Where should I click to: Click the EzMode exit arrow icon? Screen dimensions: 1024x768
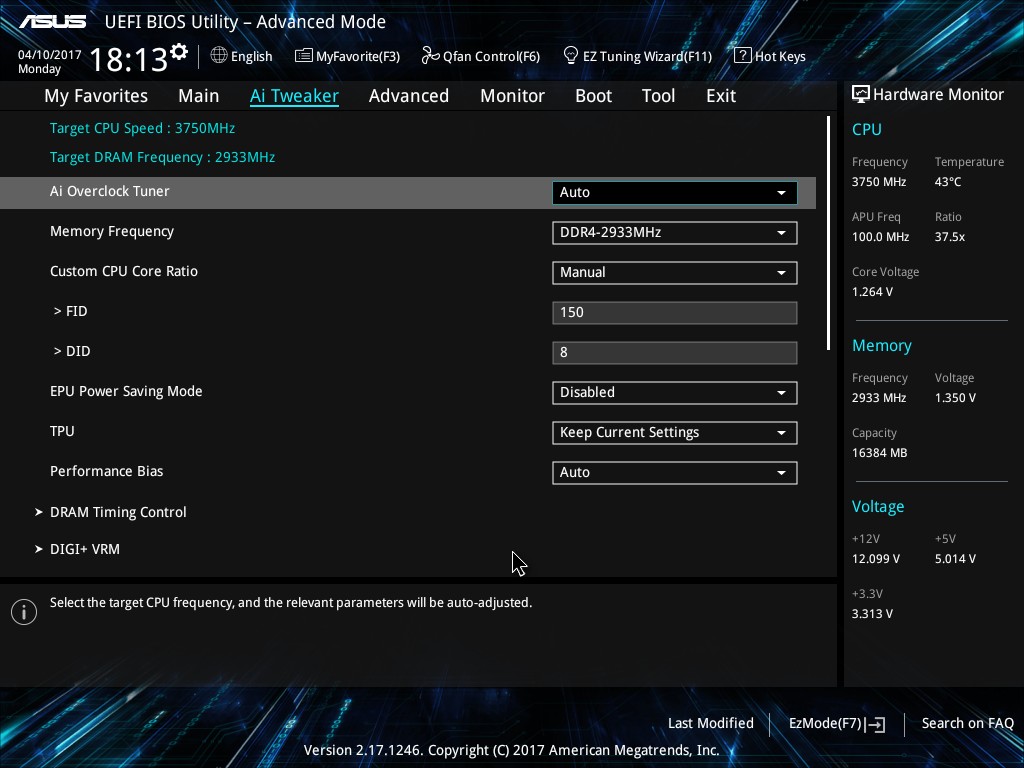click(x=876, y=724)
